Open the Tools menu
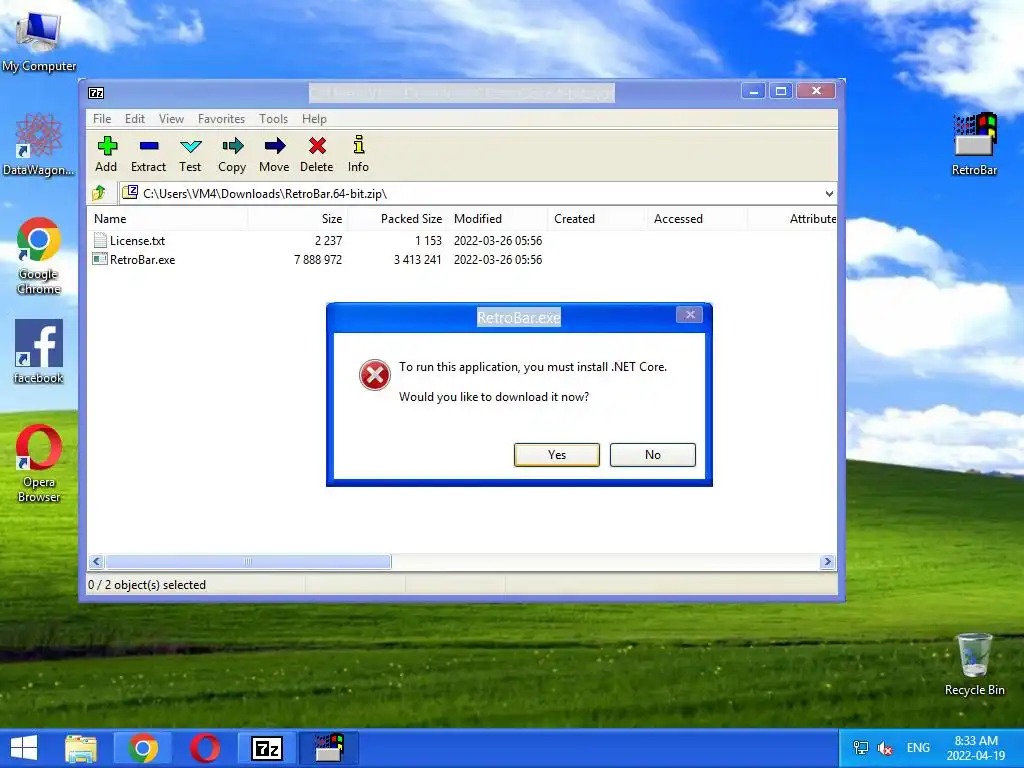This screenshot has height=768, width=1024. (273, 119)
